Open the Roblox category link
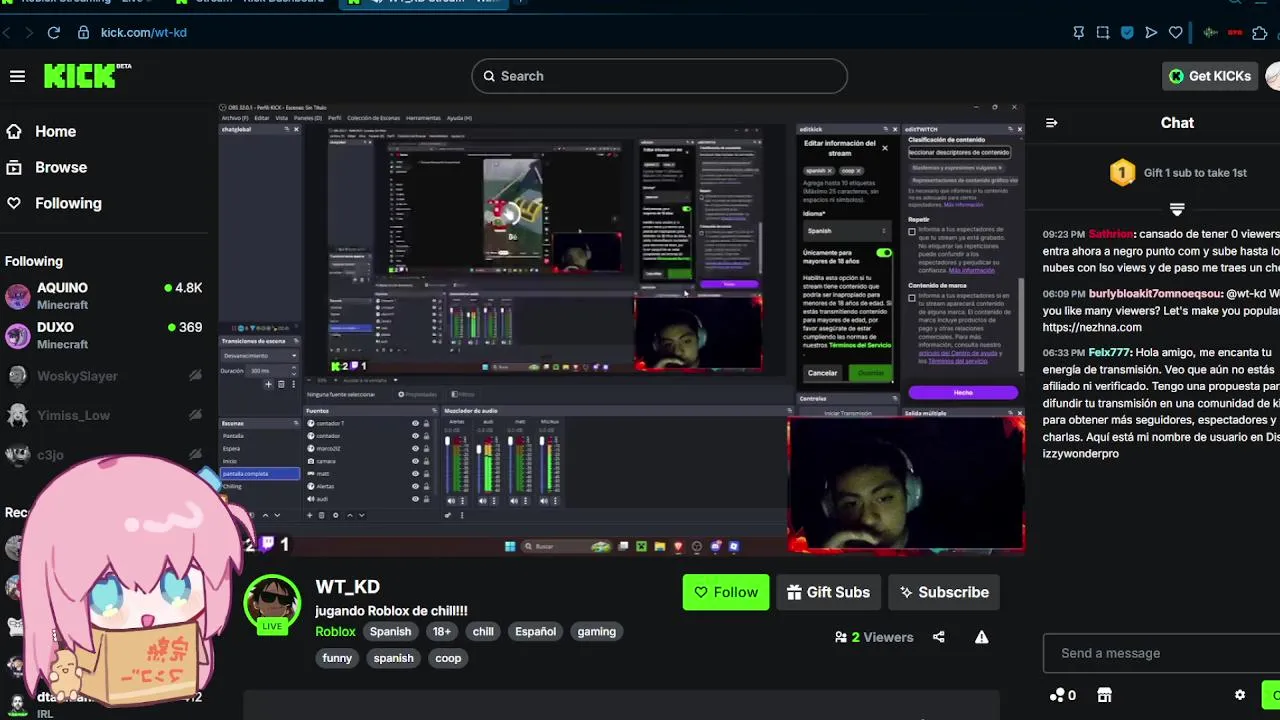The width and height of the screenshot is (1280, 720). 335,631
